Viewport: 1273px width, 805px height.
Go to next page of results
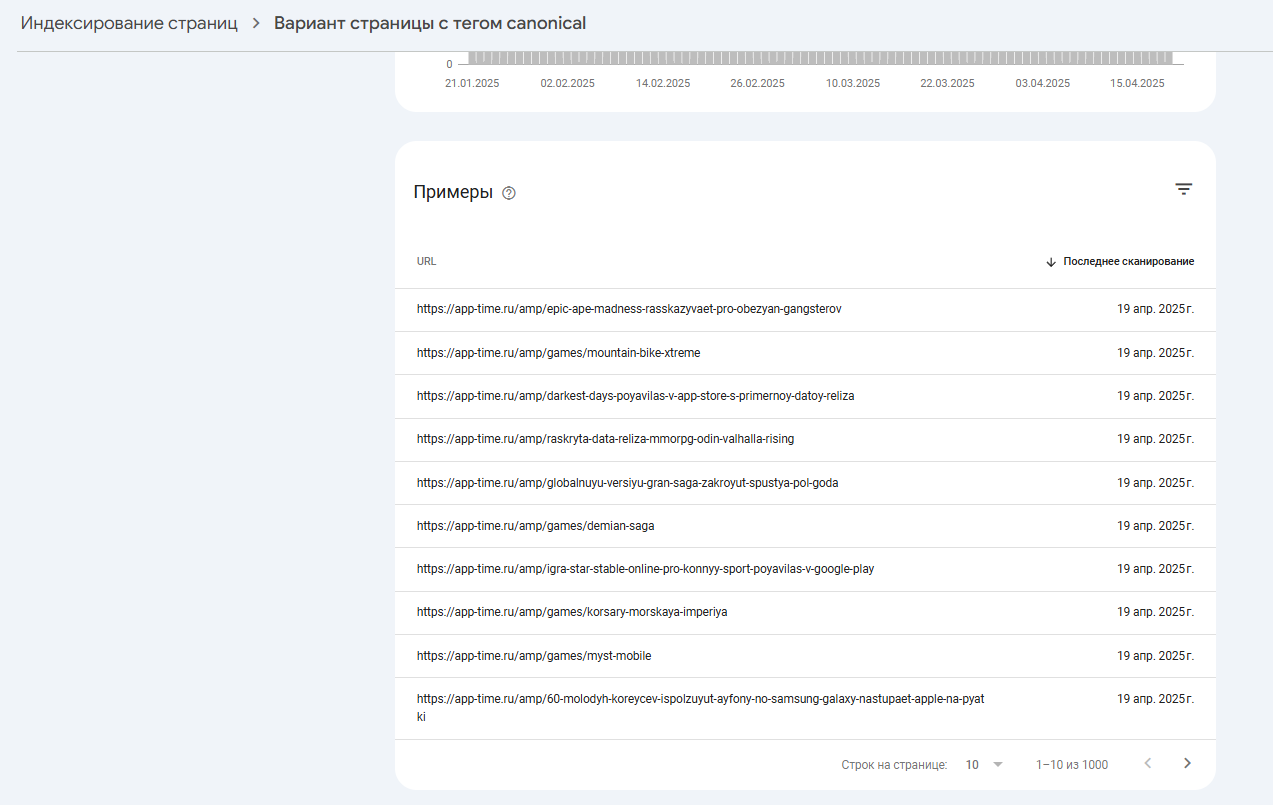(1187, 764)
